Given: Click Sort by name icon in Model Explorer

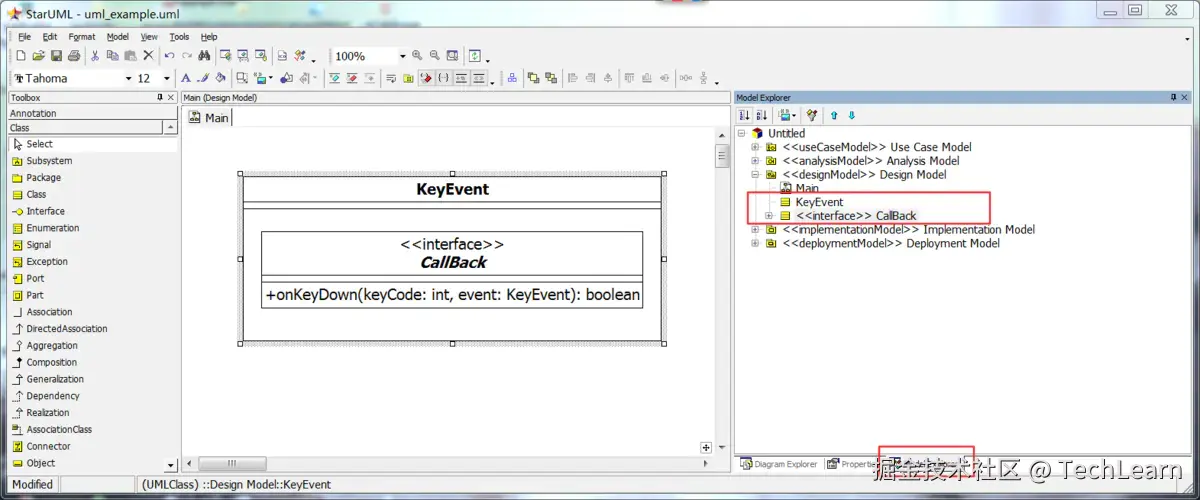Looking at the screenshot, I should (761, 115).
